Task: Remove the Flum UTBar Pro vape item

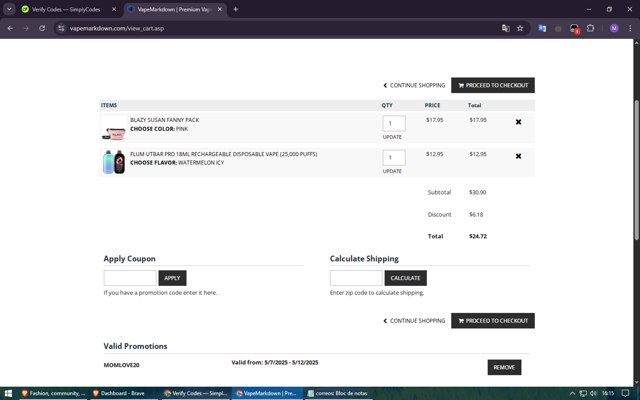Action: [x=518, y=156]
